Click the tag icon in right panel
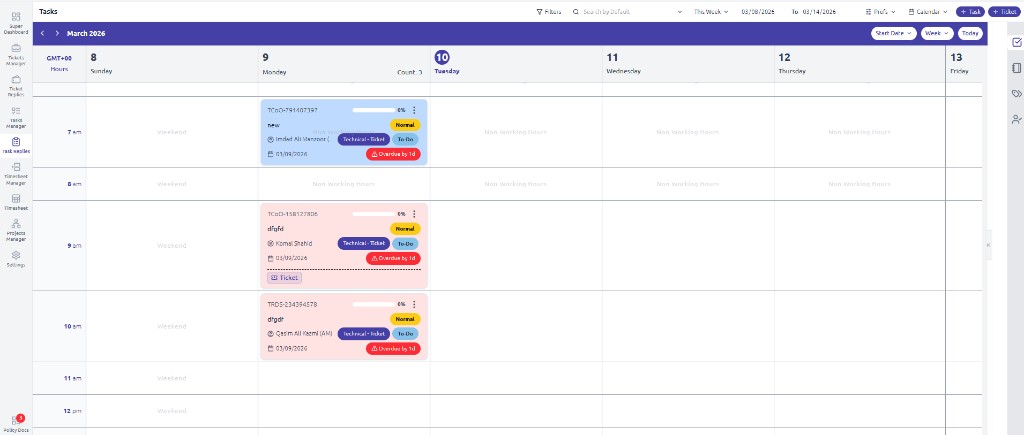 (x=1016, y=94)
